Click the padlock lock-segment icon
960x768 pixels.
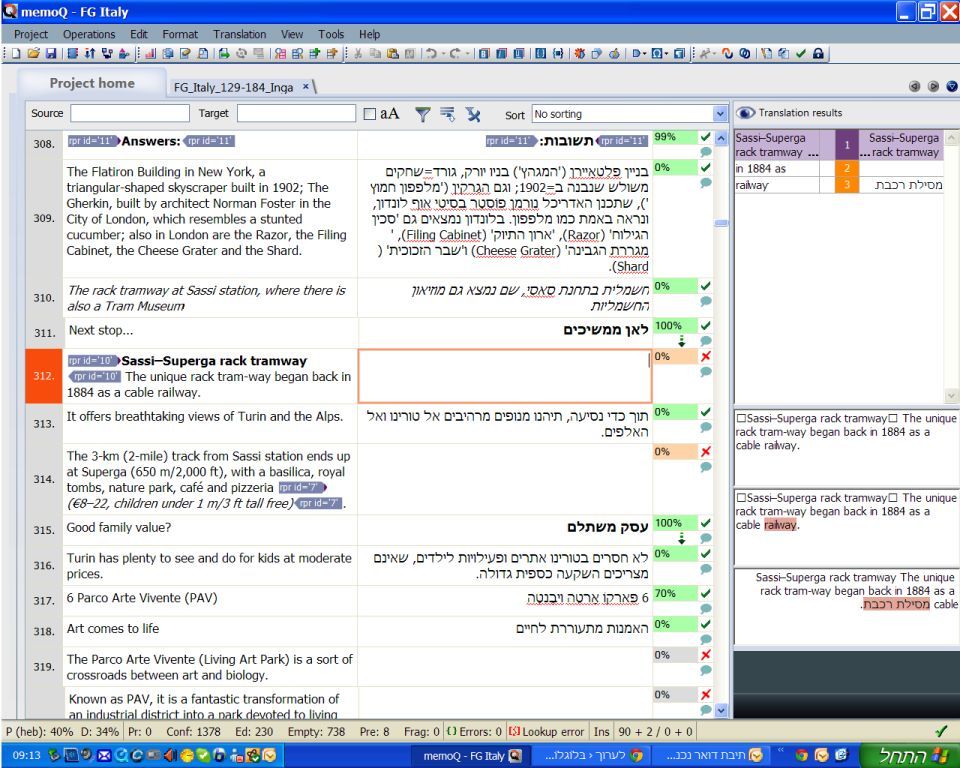point(817,54)
